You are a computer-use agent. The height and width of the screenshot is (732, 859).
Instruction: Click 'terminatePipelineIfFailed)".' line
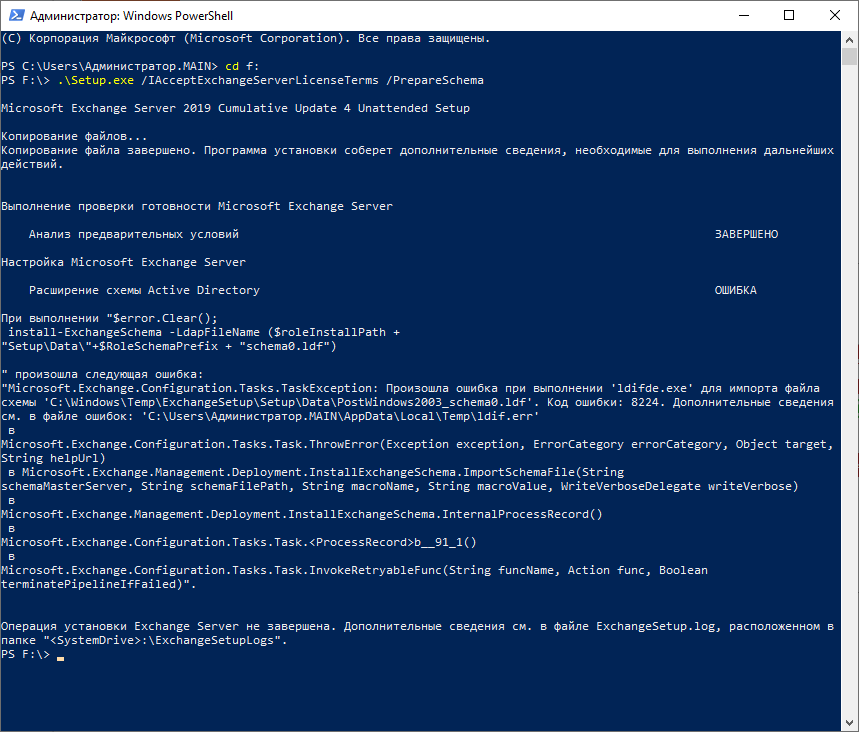[99, 585]
